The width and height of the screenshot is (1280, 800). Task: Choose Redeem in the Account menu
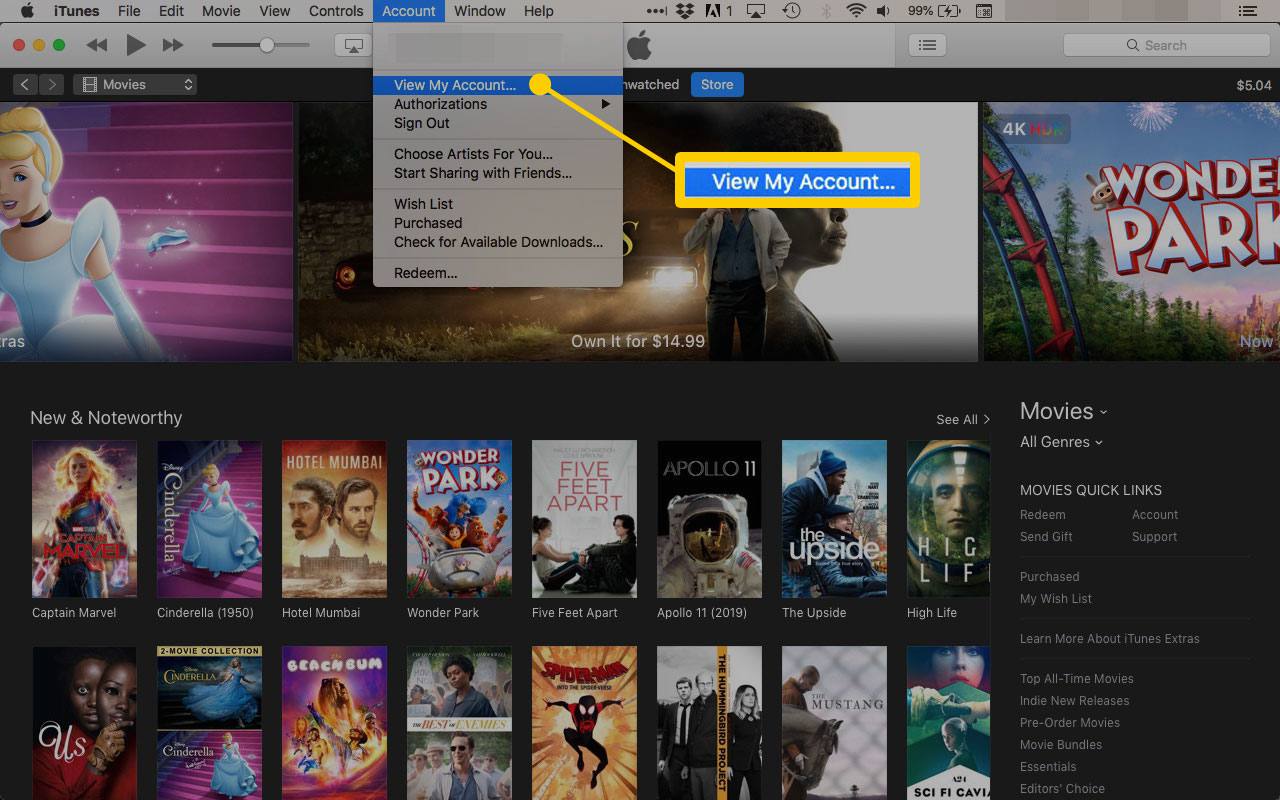click(x=498, y=273)
